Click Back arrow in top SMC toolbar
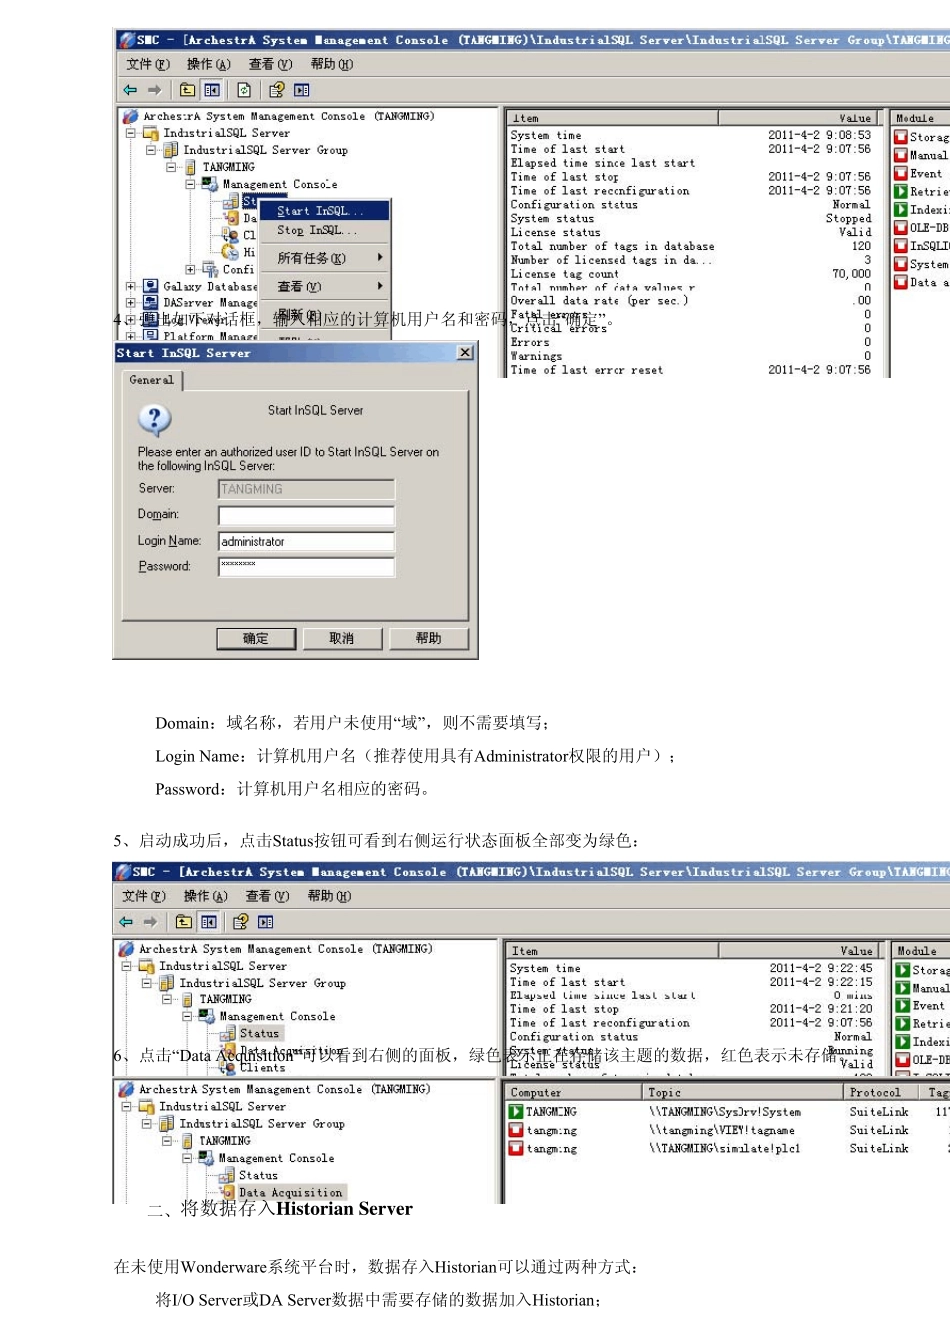The height and width of the screenshot is (1344, 950). point(130,90)
